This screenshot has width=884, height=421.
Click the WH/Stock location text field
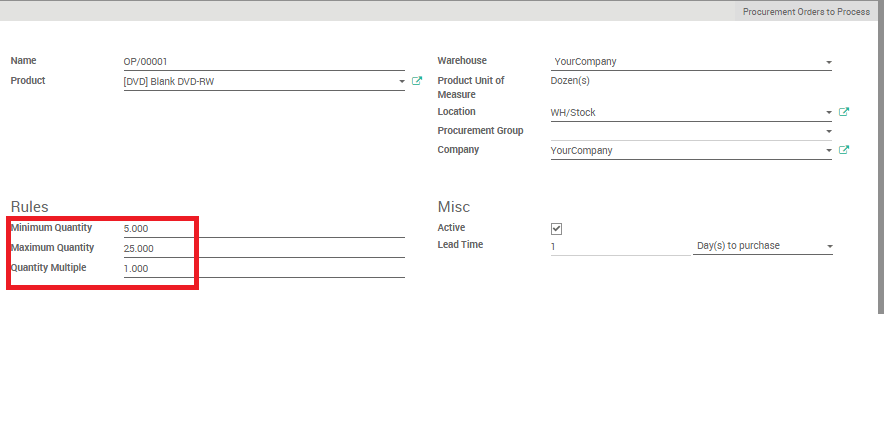[x=686, y=113]
